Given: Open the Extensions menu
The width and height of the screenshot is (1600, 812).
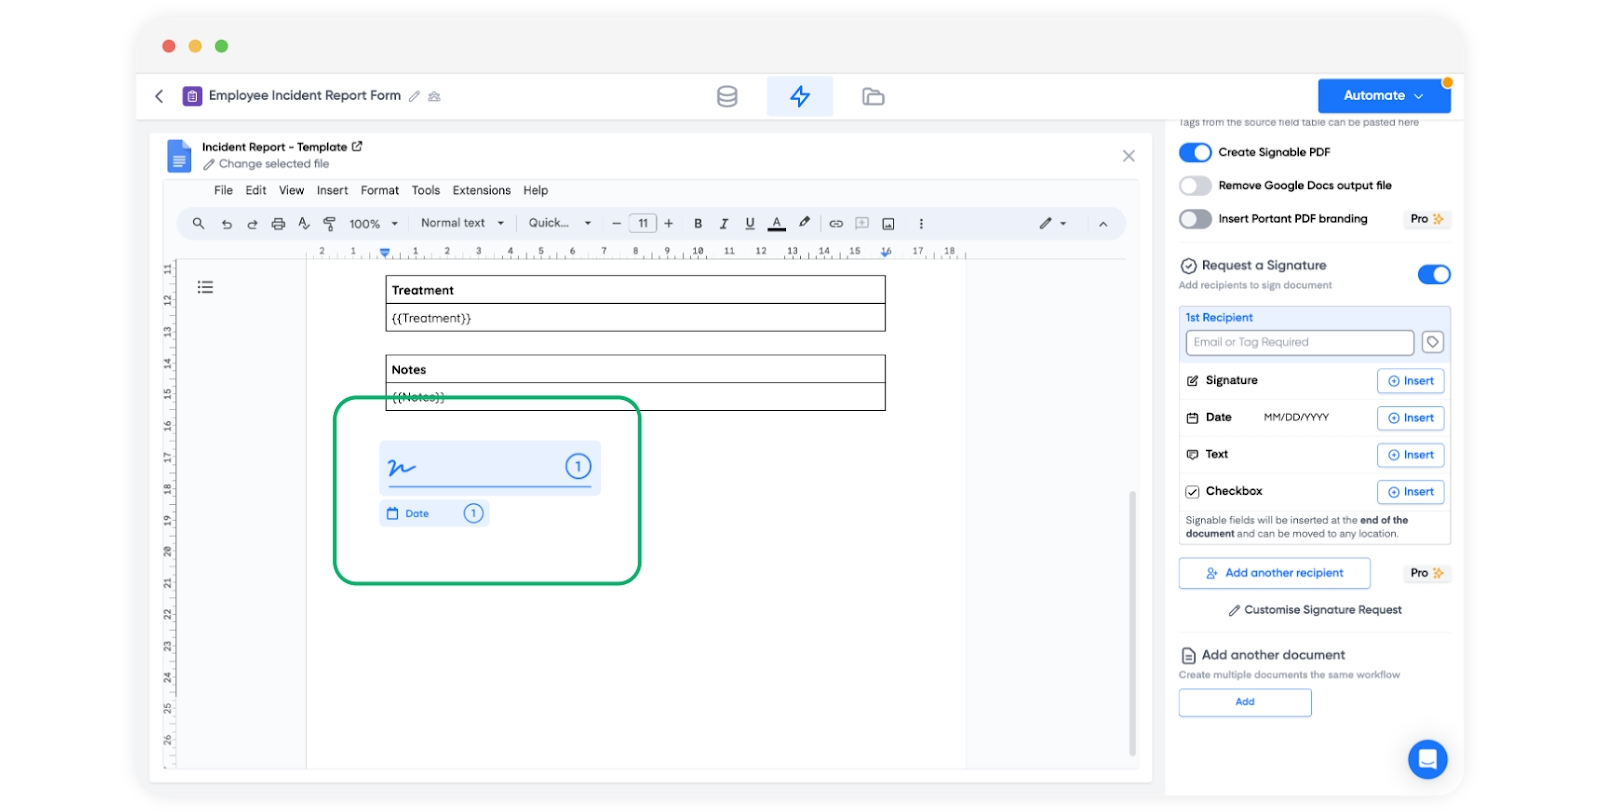Looking at the screenshot, I should (x=481, y=190).
